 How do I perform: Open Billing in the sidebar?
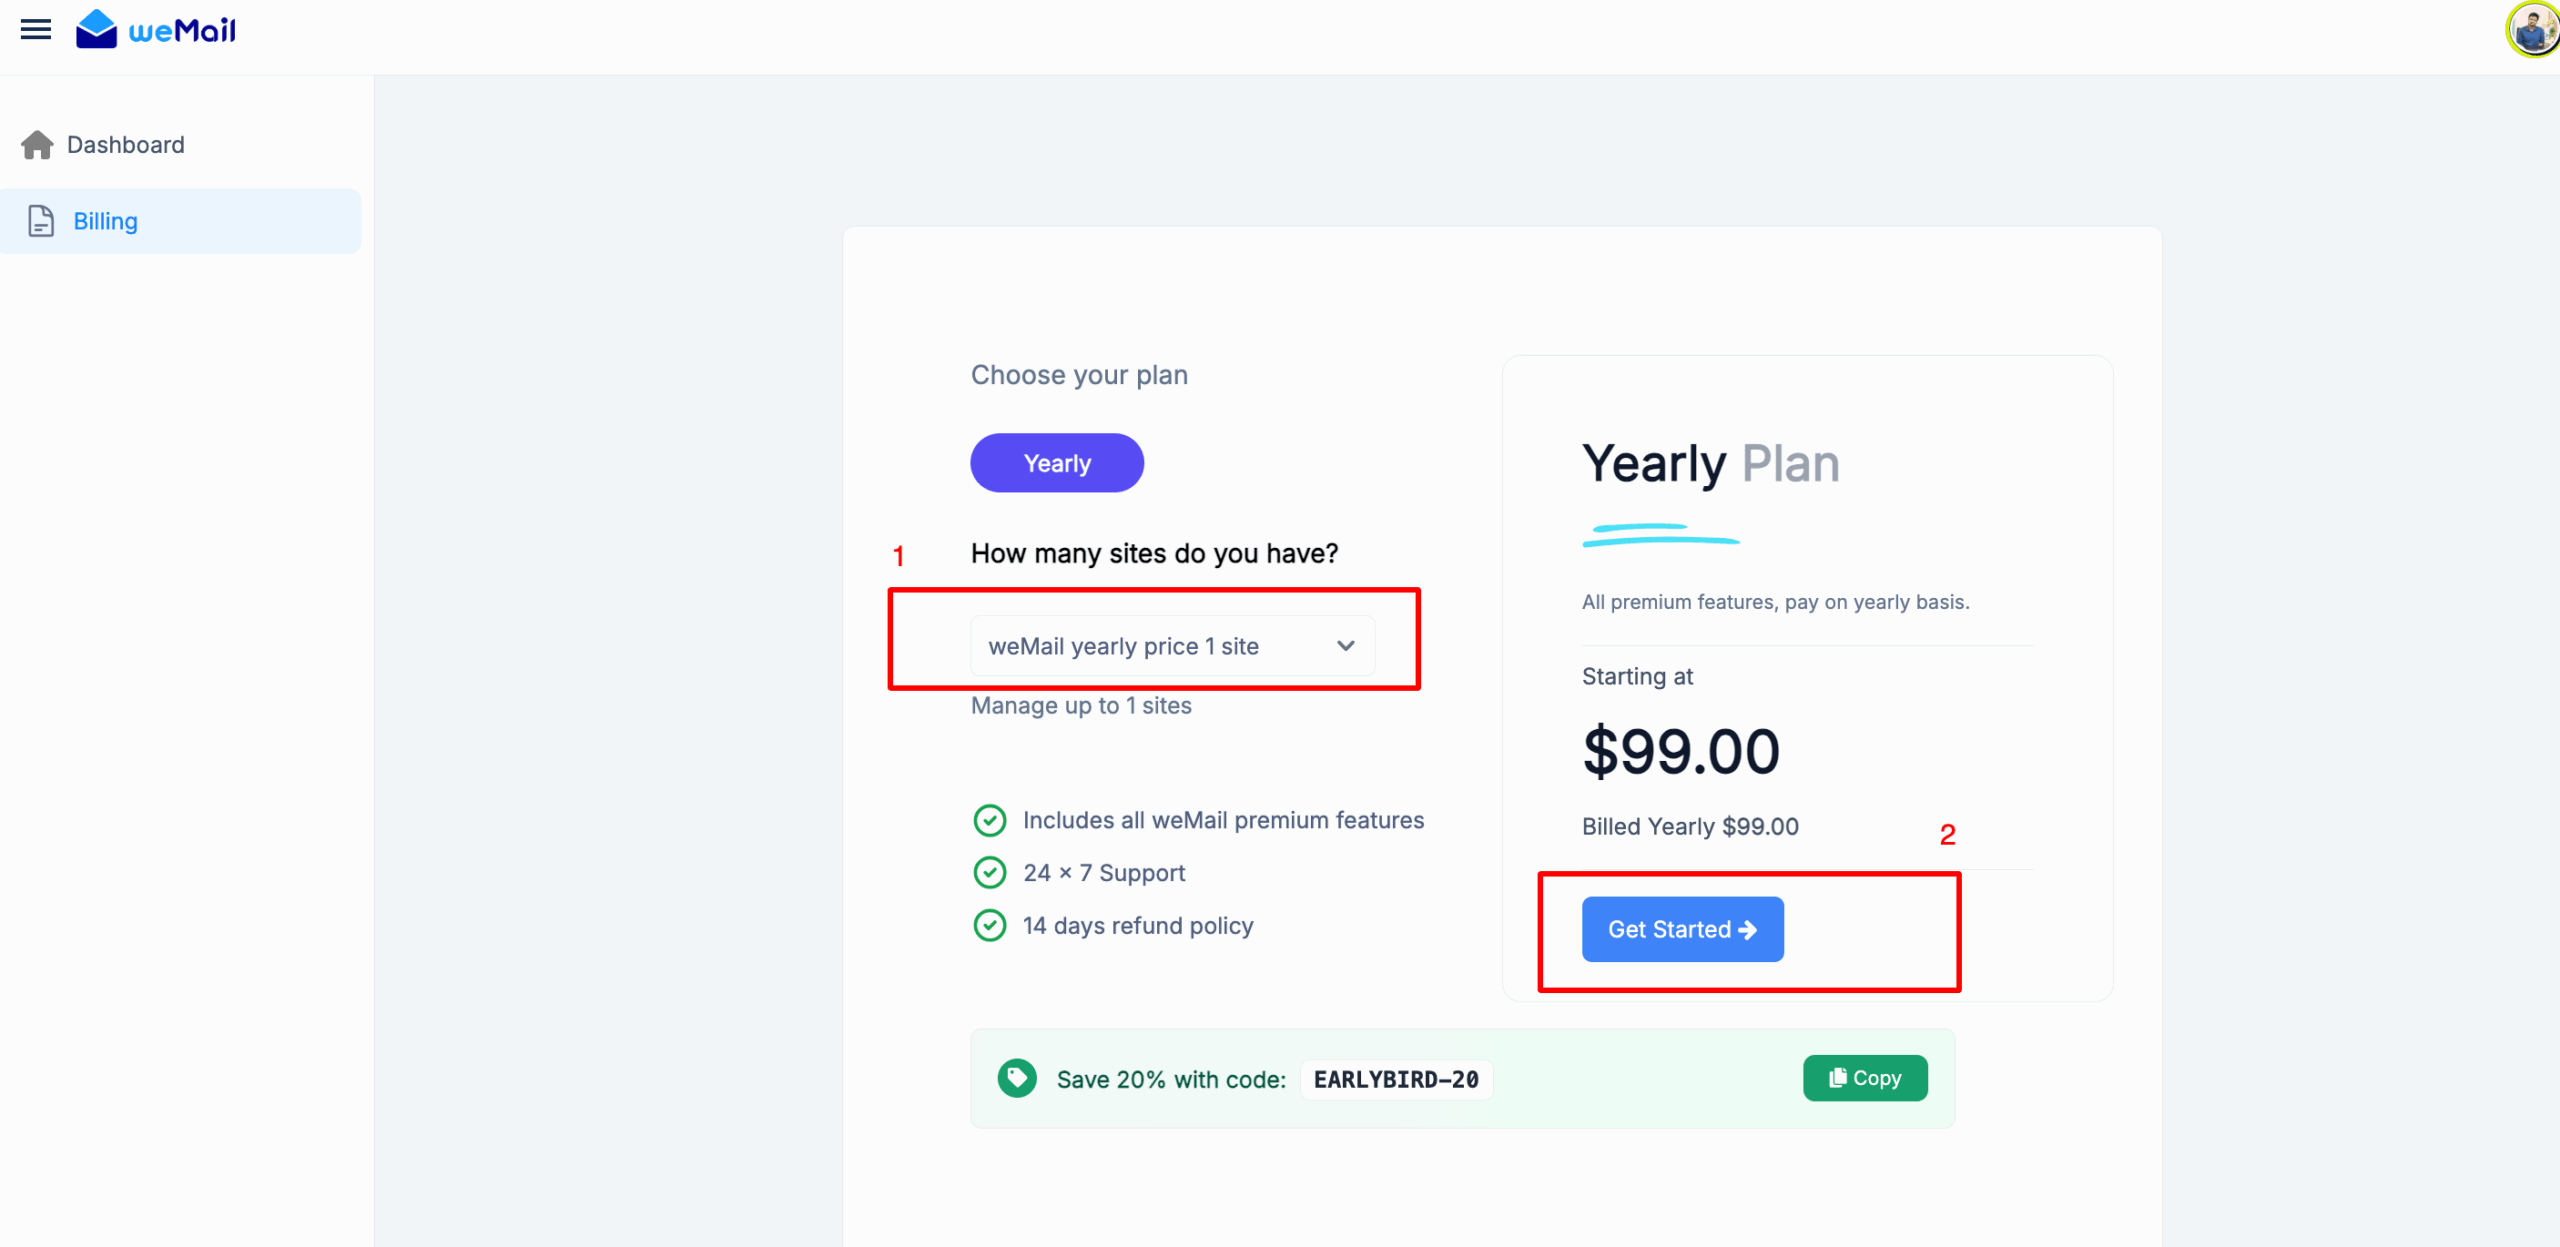tap(106, 221)
